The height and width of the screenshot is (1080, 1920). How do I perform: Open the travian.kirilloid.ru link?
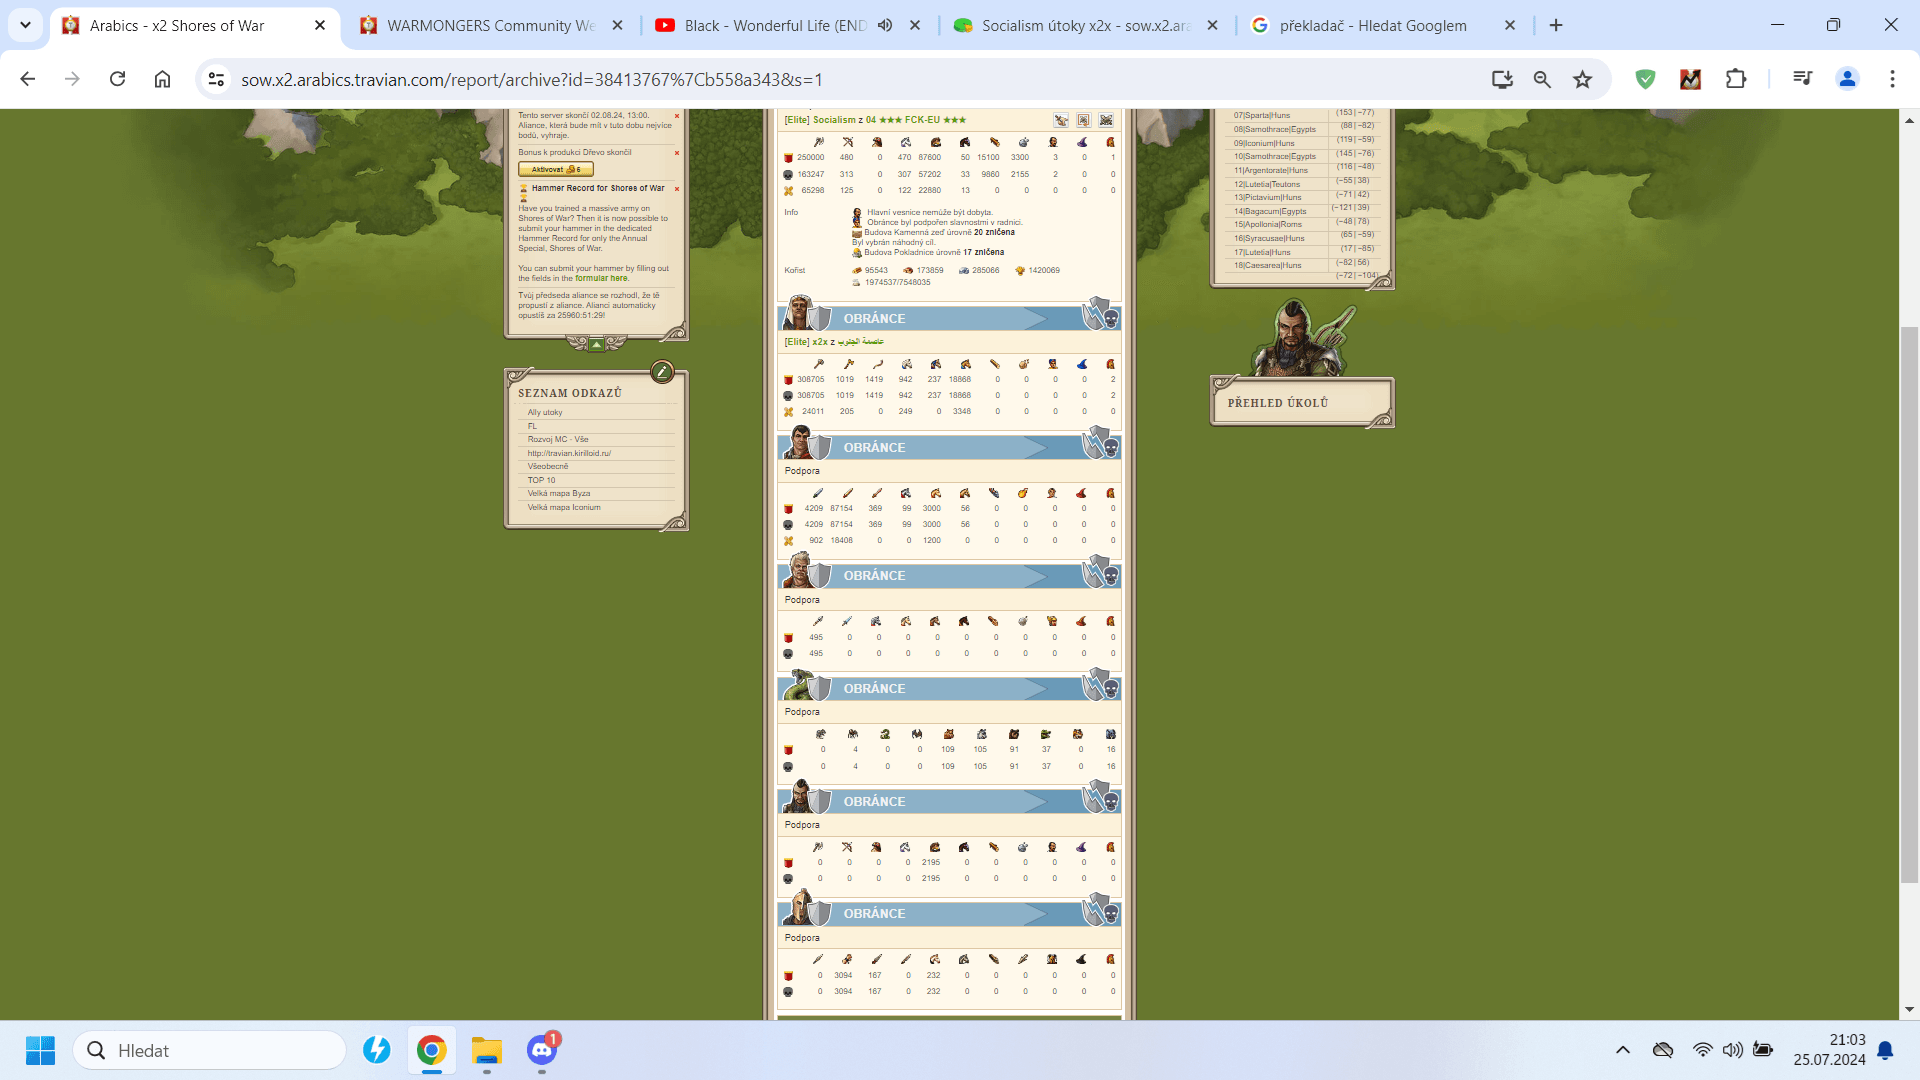point(569,453)
